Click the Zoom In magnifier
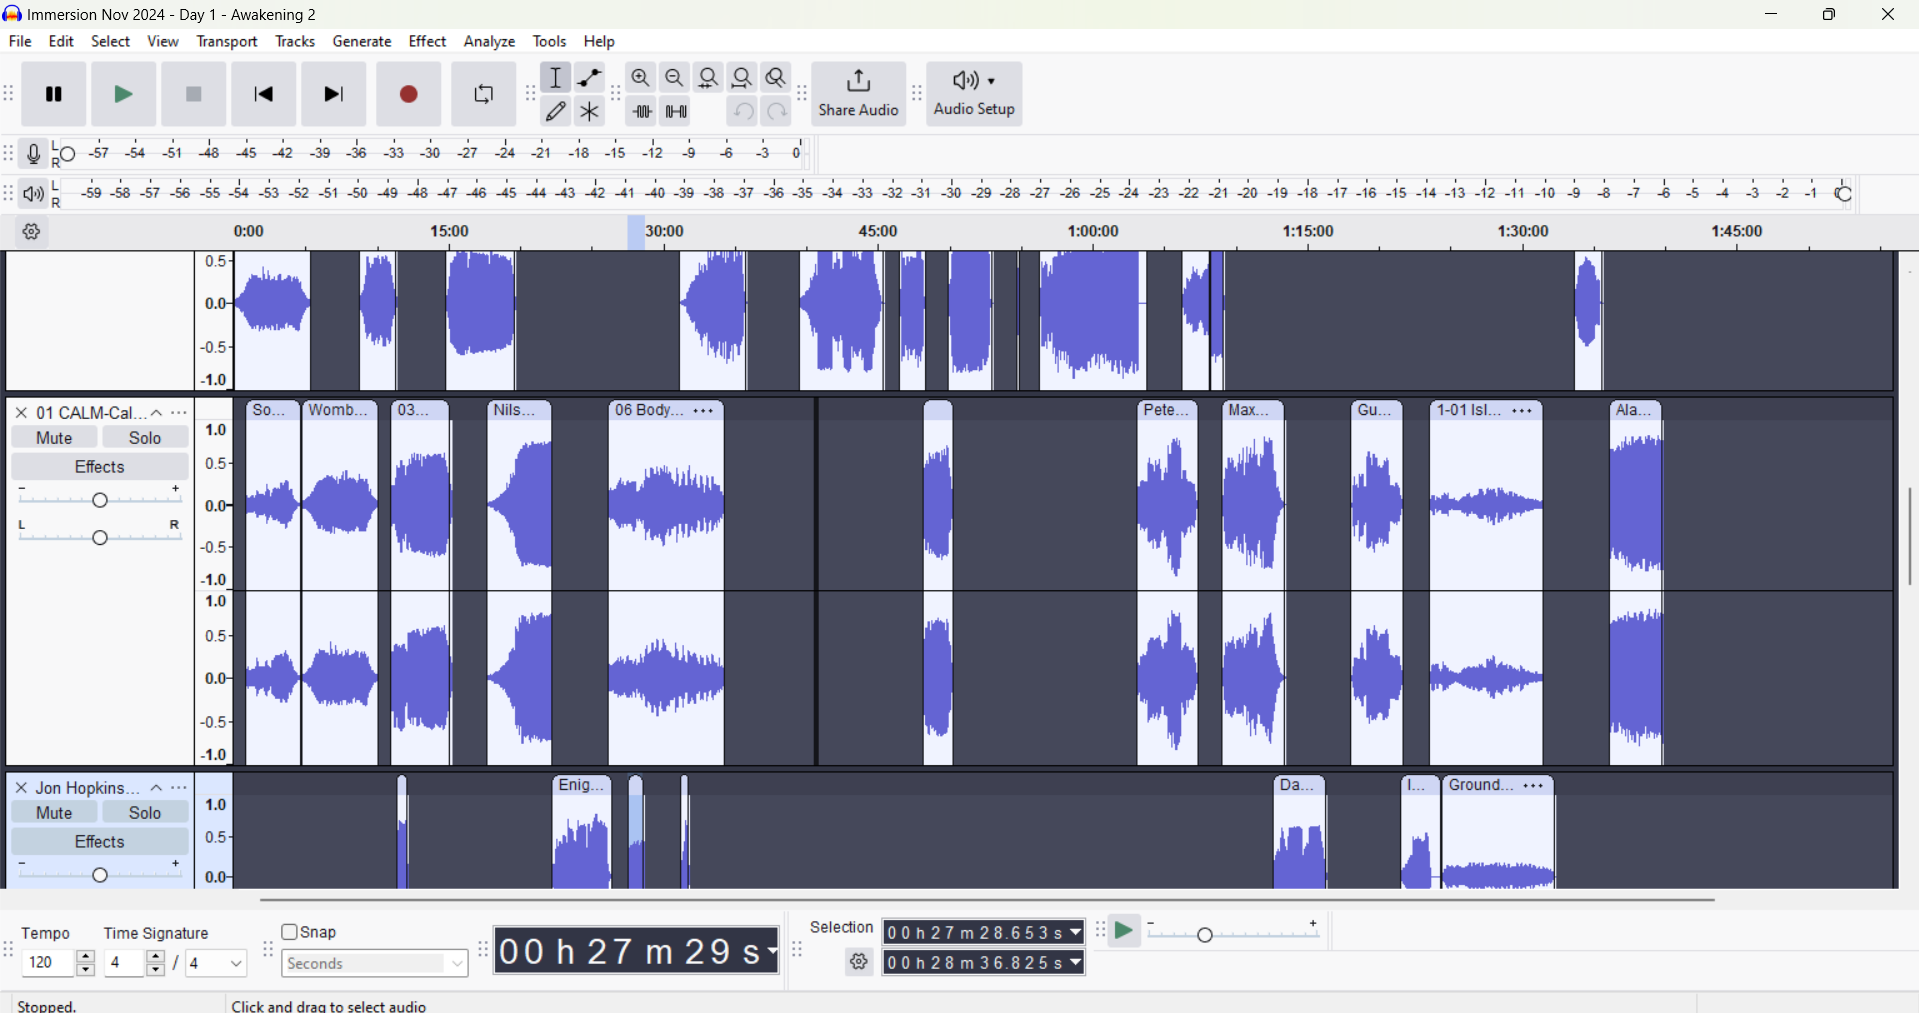Viewport: 1919px width, 1013px height. pyautogui.click(x=641, y=78)
